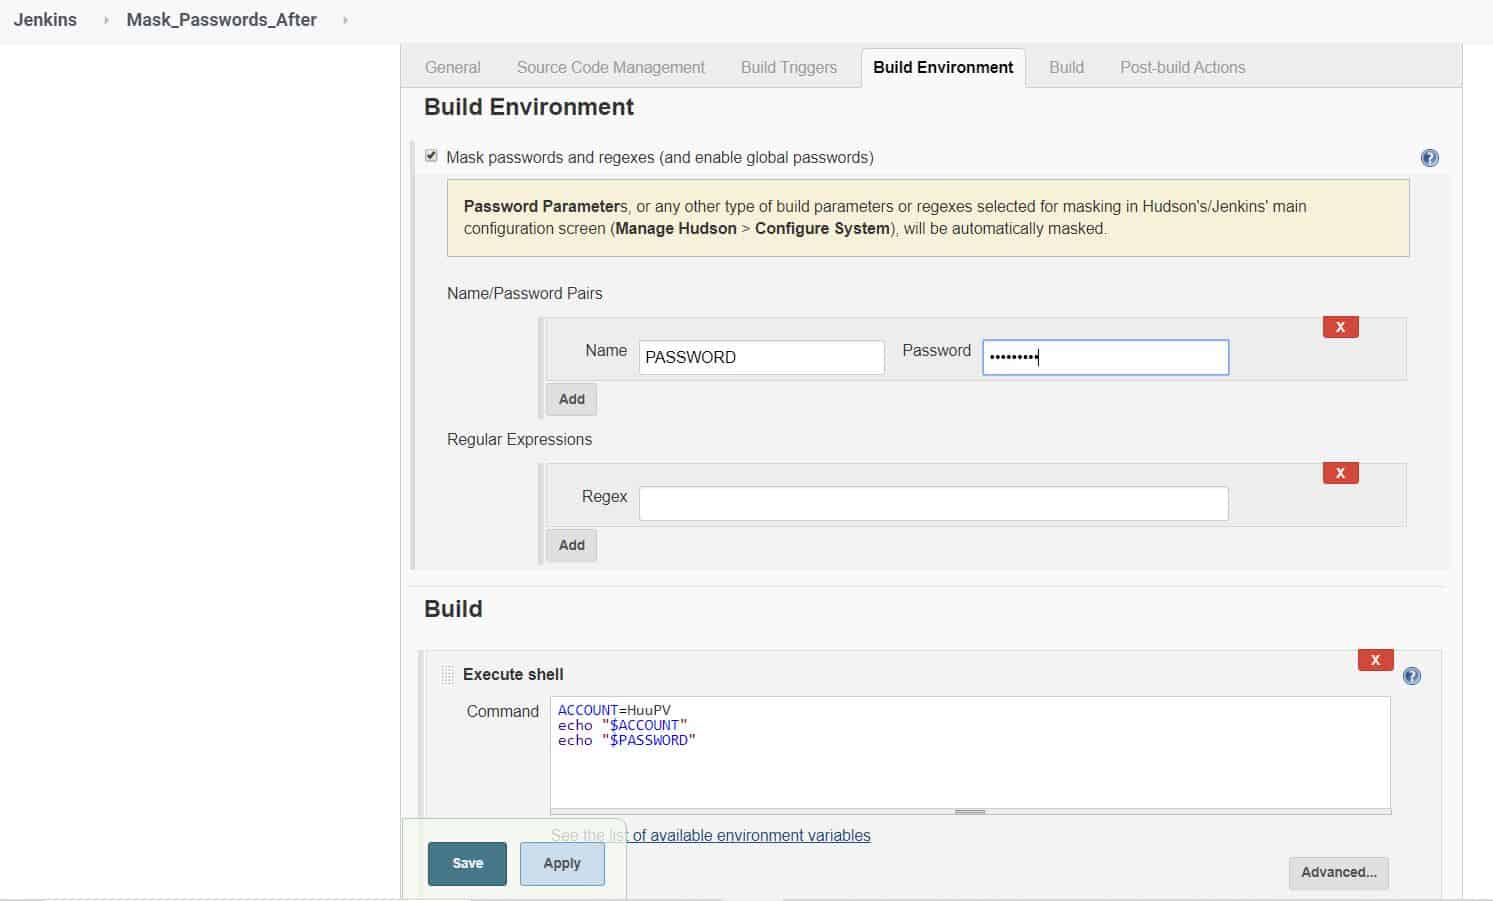Image resolution: width=1493 pixels, height=901 pixels.
Task: Add another name/password pair
Action: pos(571,398)
